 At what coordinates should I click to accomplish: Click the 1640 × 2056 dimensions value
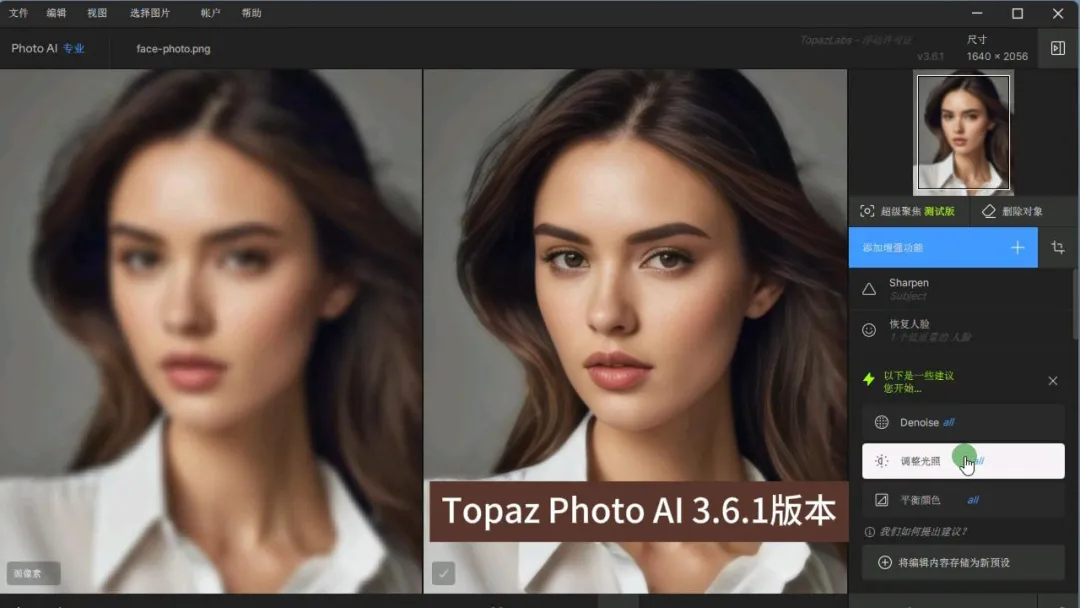click(x=997, y=56)
